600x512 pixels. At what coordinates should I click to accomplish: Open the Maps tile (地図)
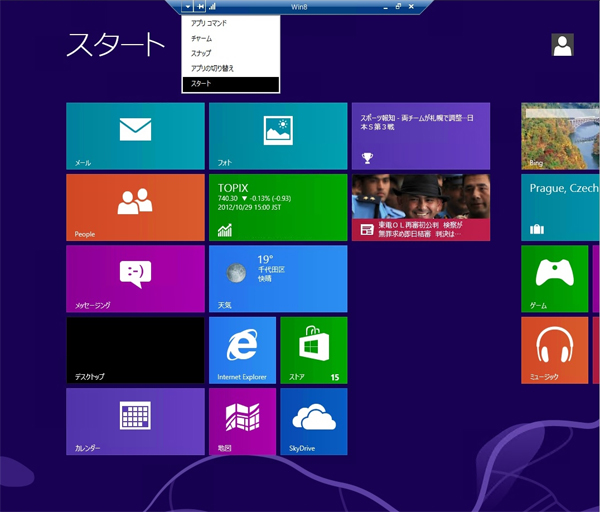click(x=242, y=421)
